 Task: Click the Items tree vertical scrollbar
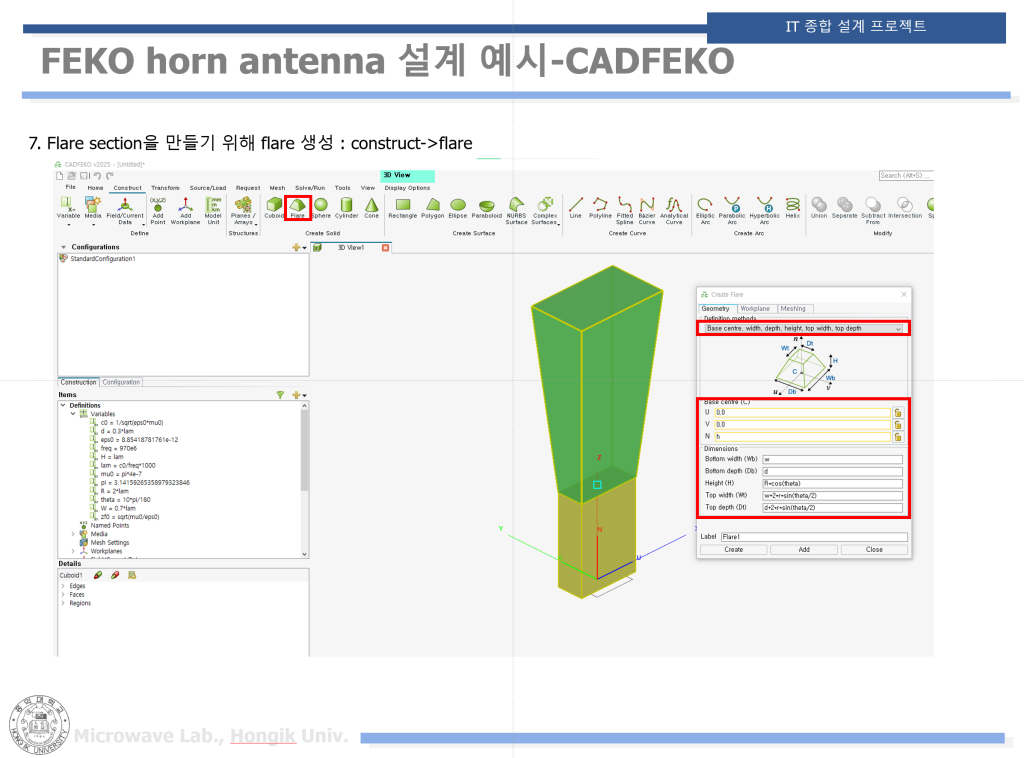(x=304, y=480)
